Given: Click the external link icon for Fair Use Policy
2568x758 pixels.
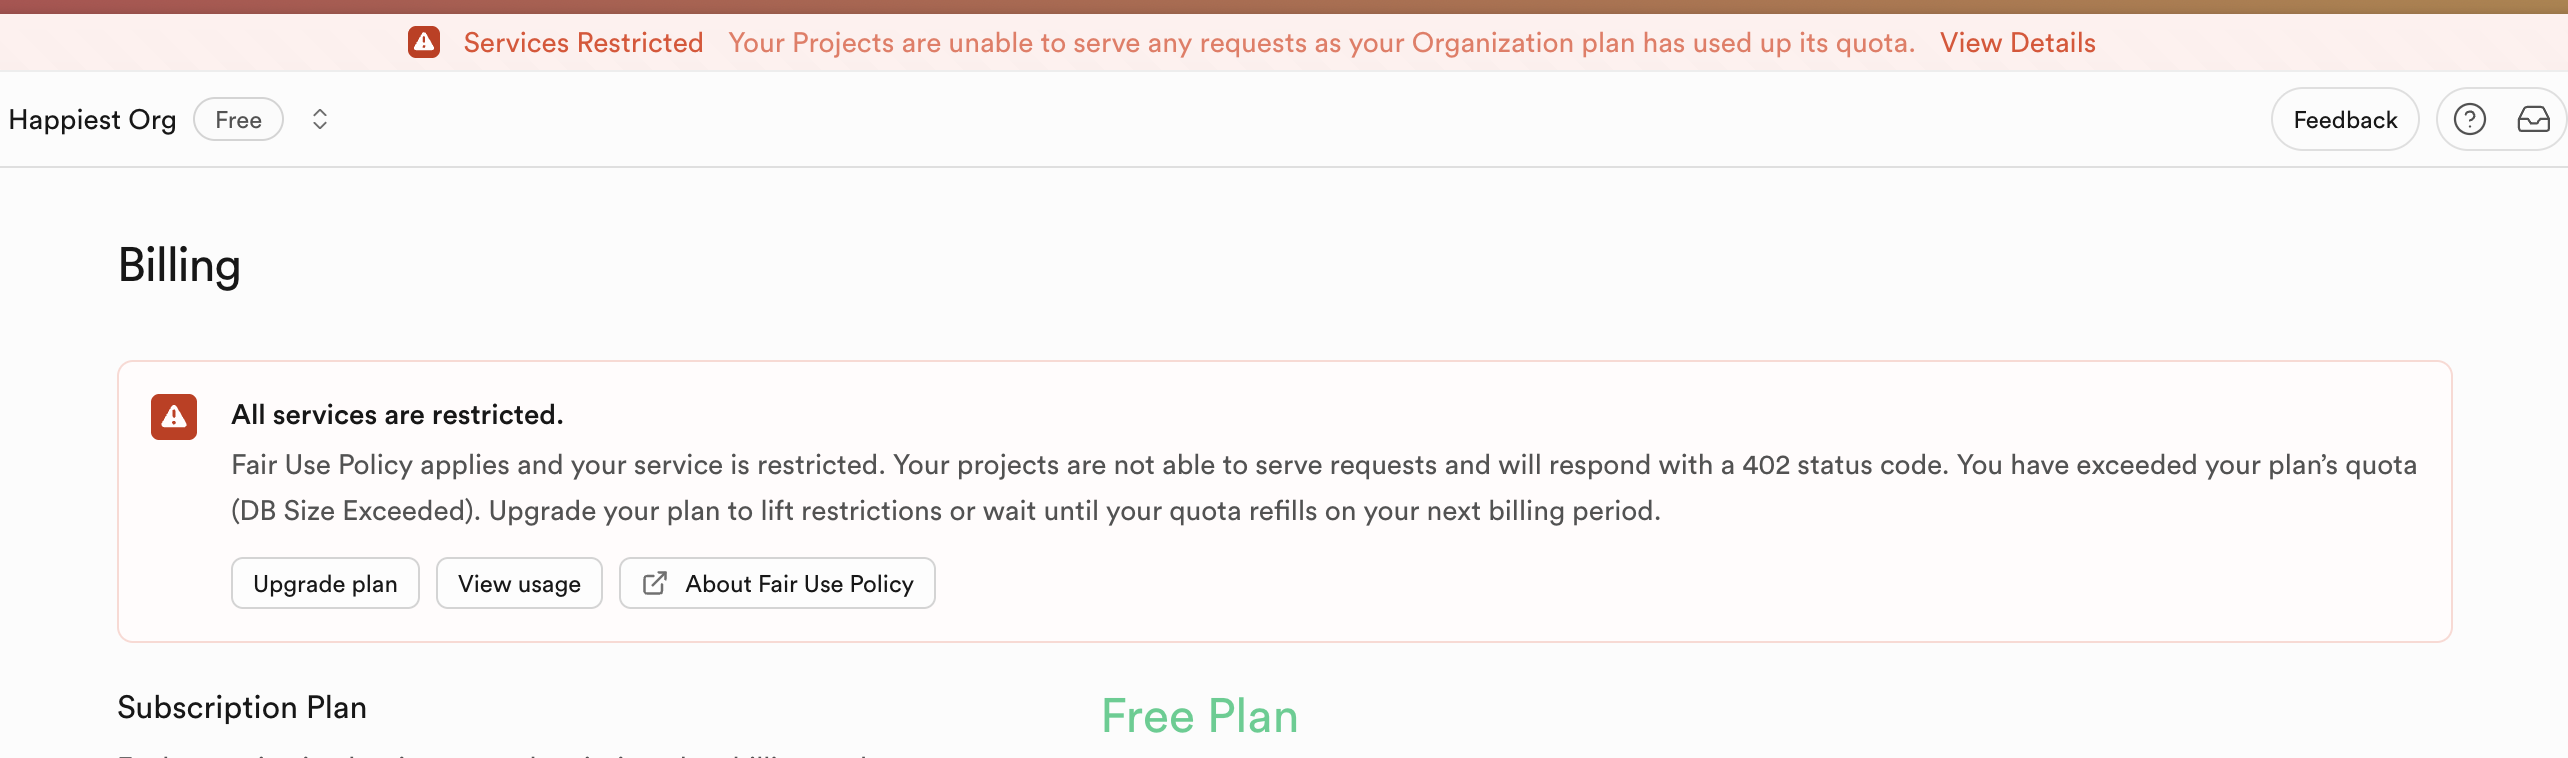Looking at the screenshot, I should (655, 584).
